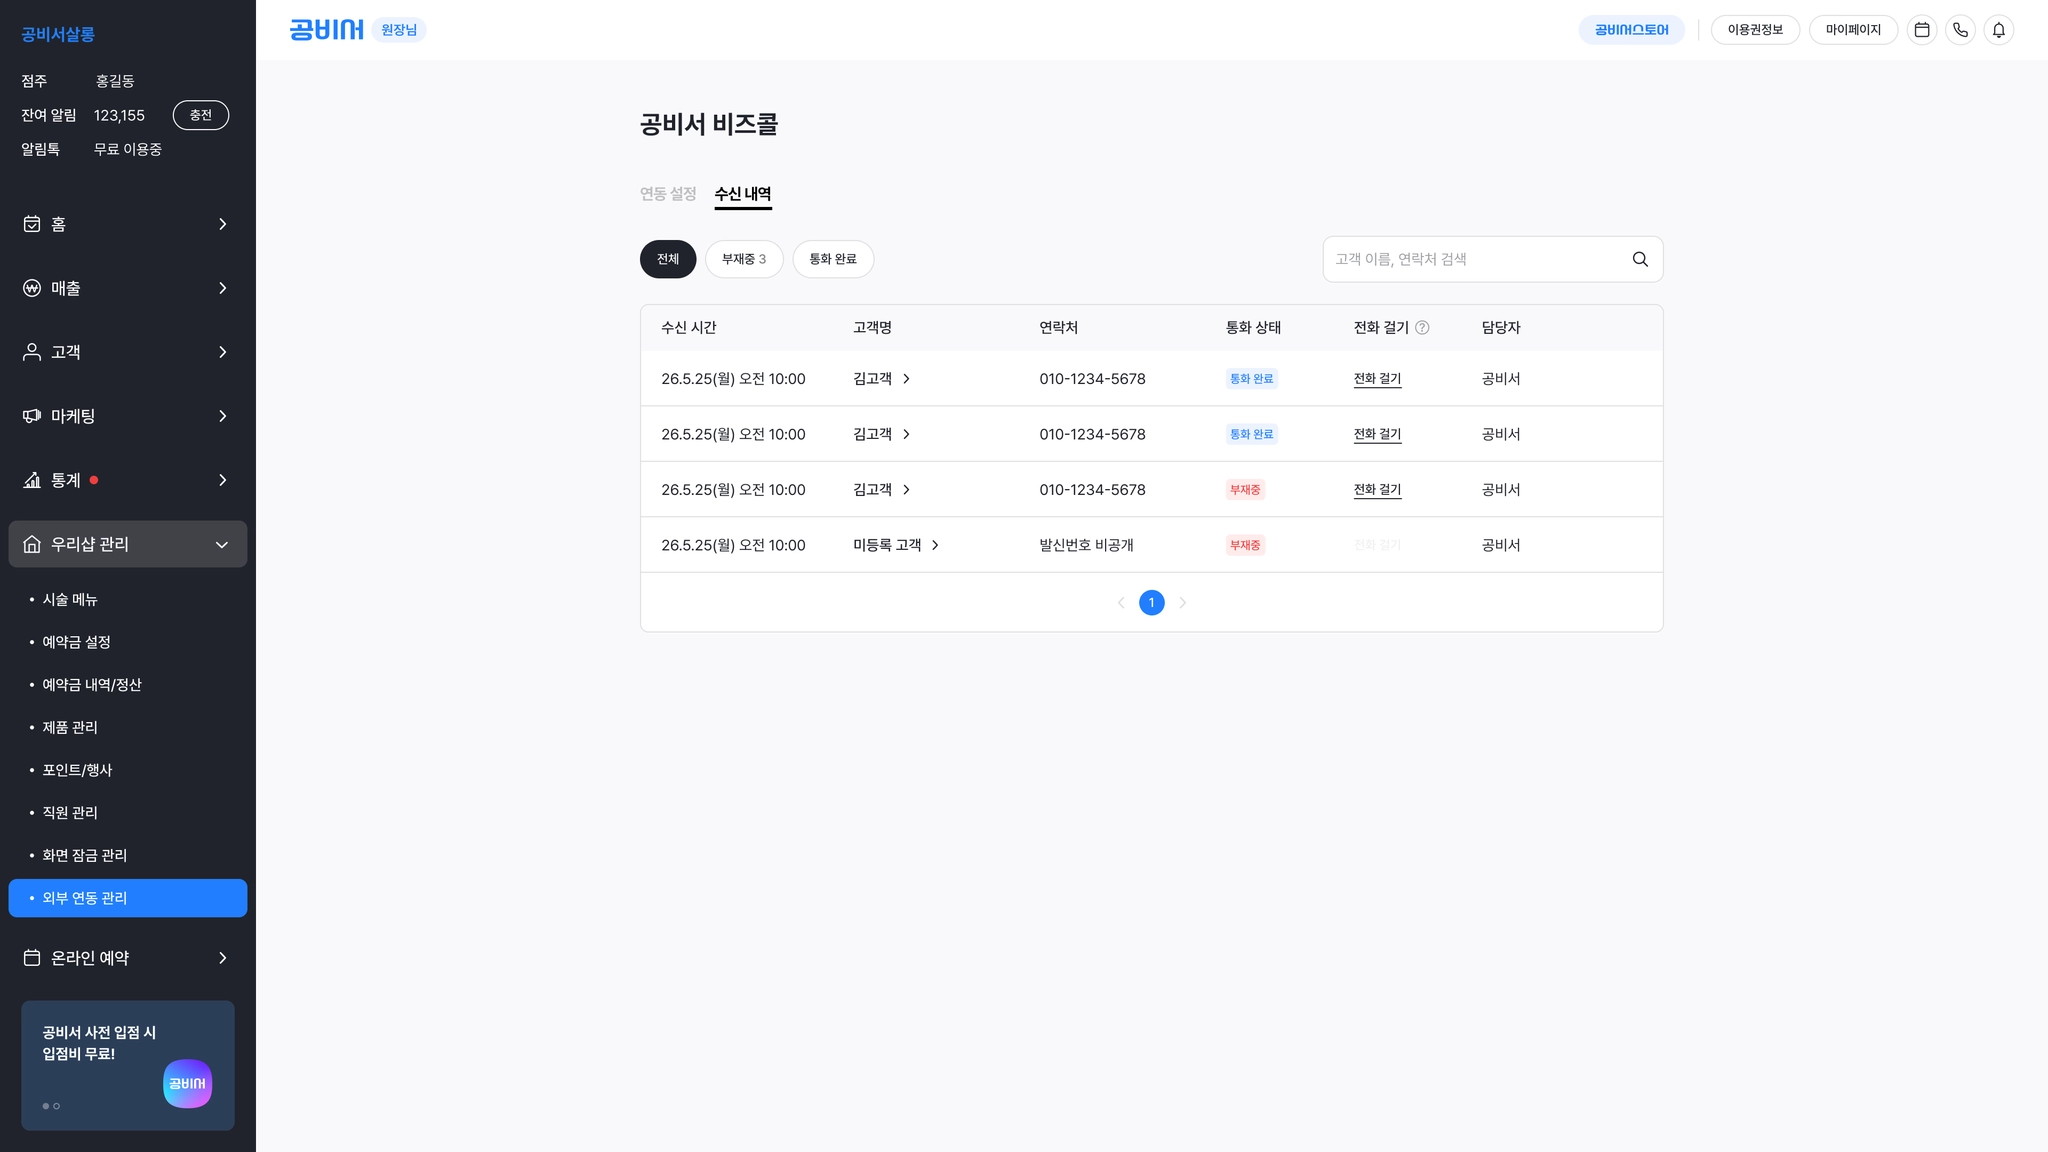Open the calendar icon in top bar
This screenshot has height=1152, width=2048.
[1921, 30]
